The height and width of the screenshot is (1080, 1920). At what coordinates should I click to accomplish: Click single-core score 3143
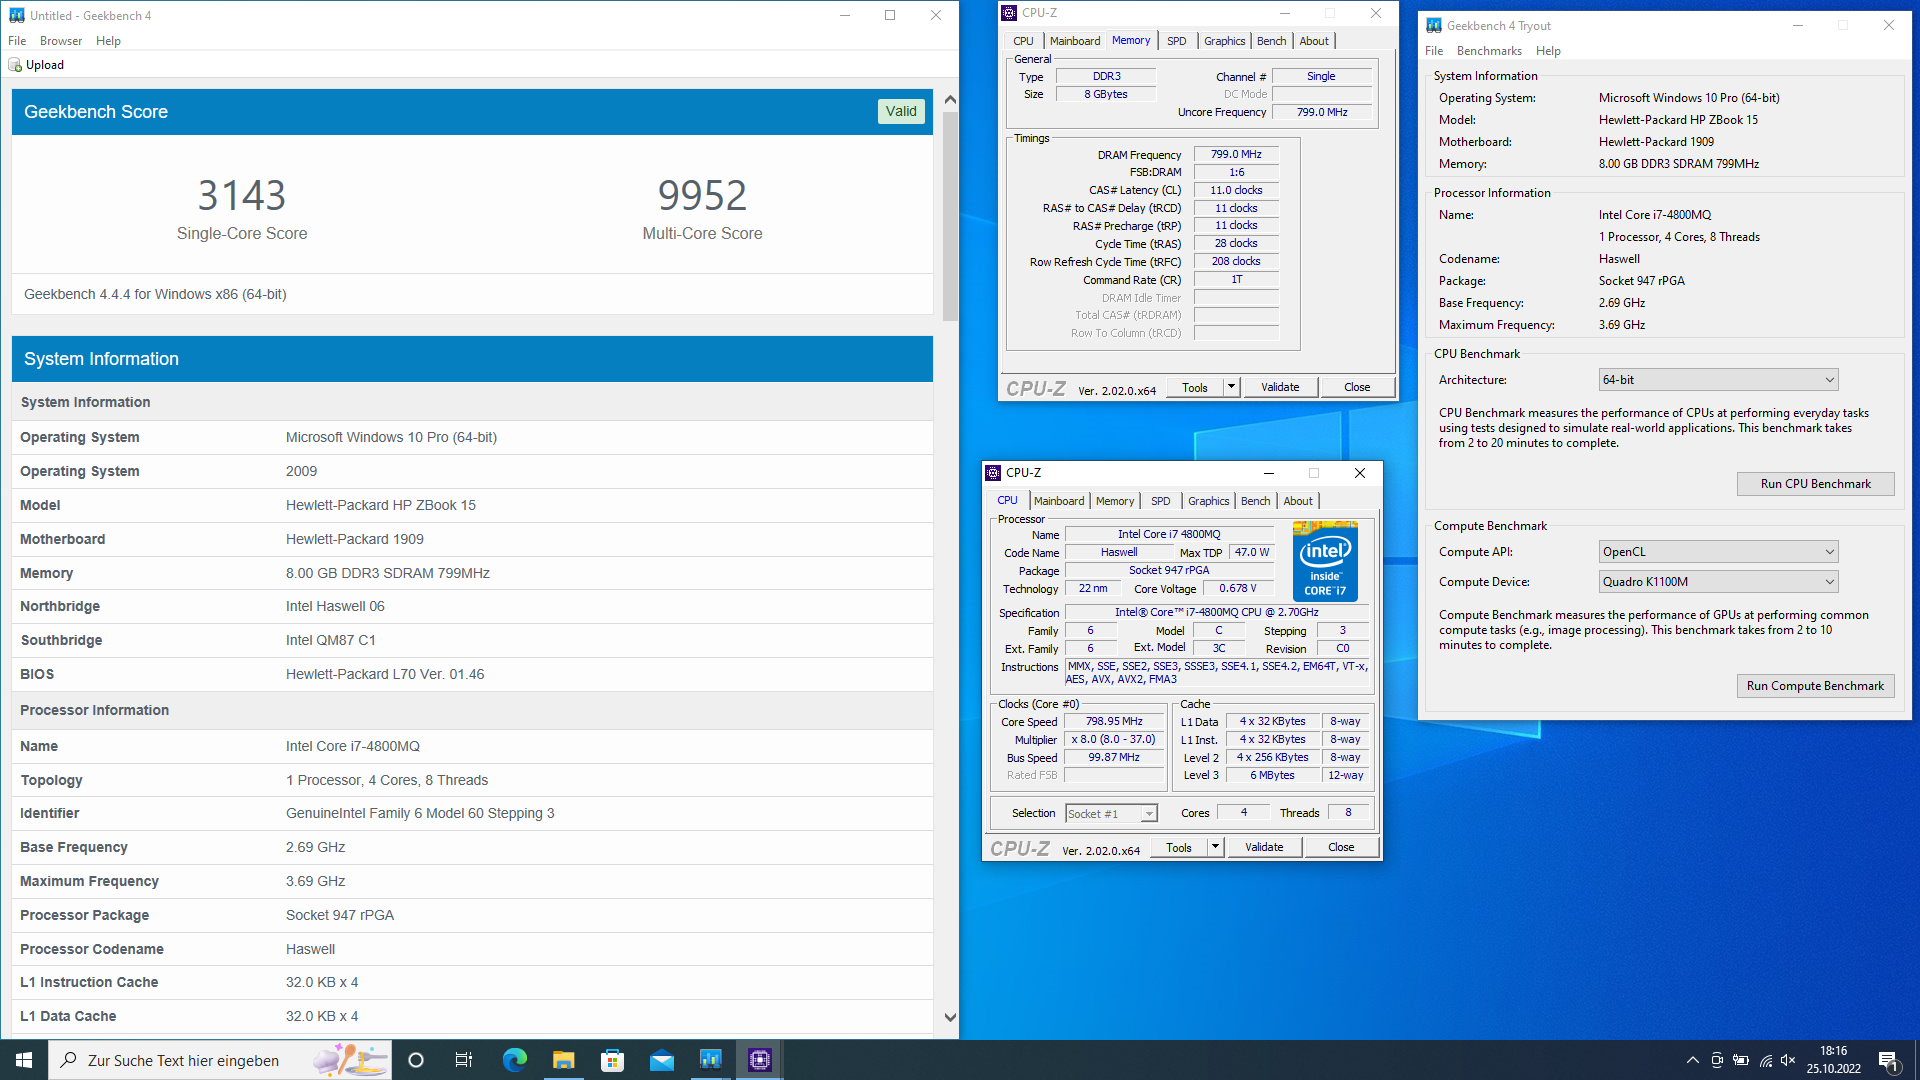point(242,195)
